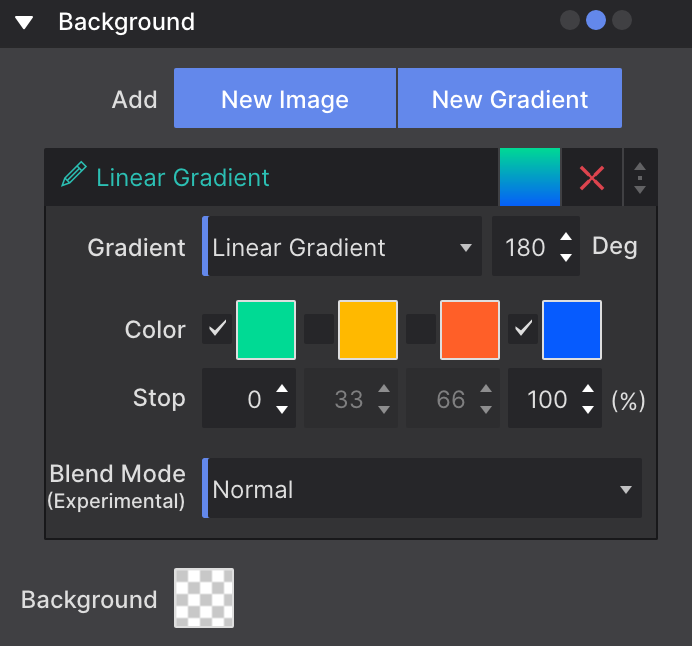Open the Blend Mode Normal dropdown

click(422, 489)
